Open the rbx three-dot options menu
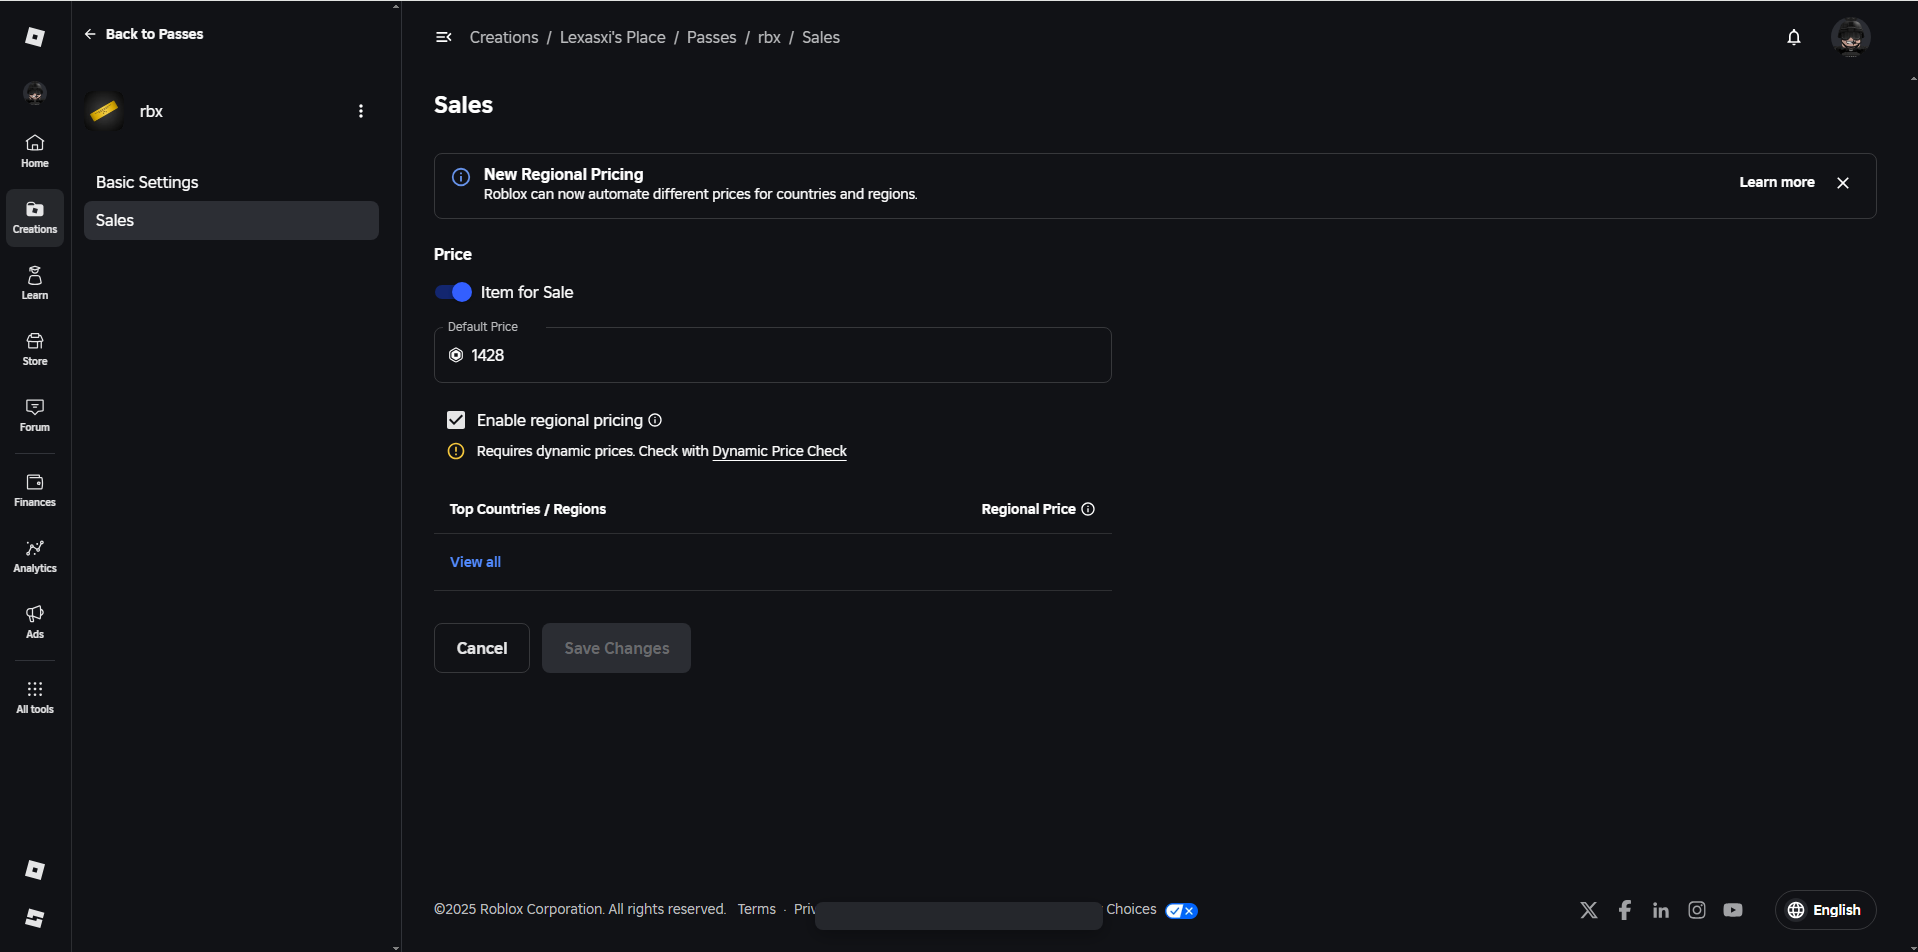 coord(361,111)
